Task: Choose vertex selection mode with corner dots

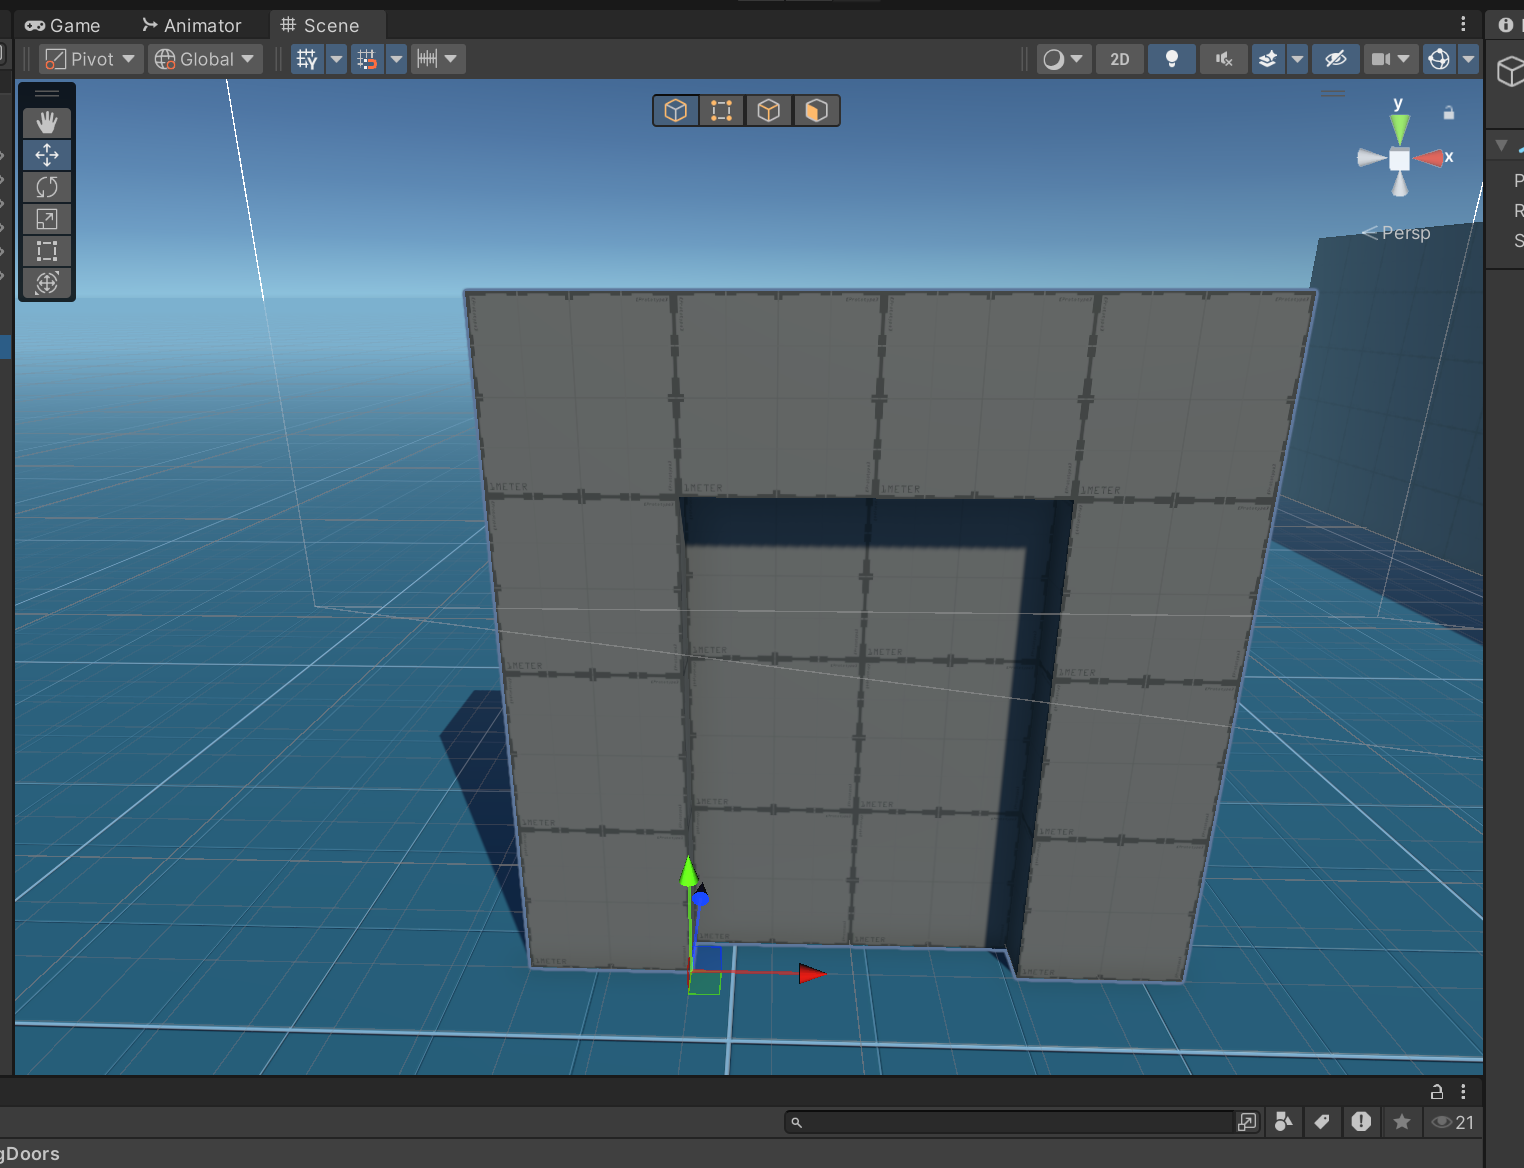Action: [722, 110]
